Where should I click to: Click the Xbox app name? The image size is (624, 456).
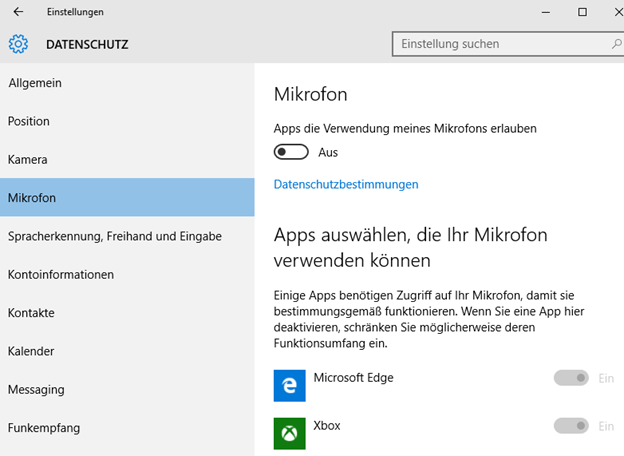pos(327,425)
